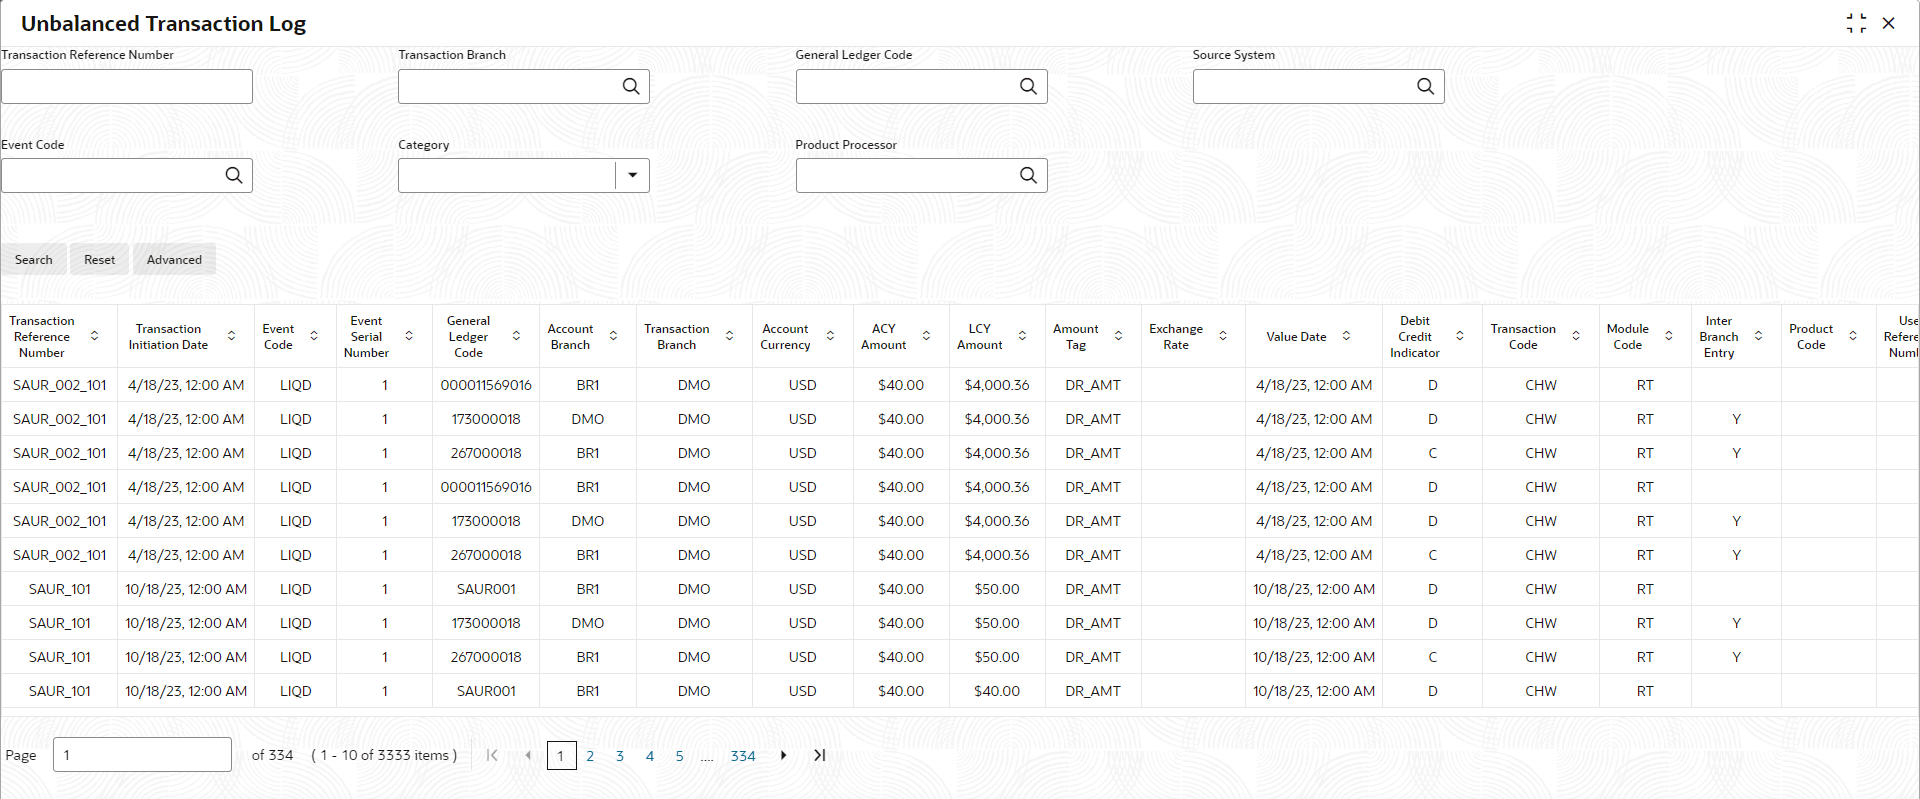This screenshot has width=1920, height=799.
Task: Sort by Module Code column
Action: point(1669,336)
